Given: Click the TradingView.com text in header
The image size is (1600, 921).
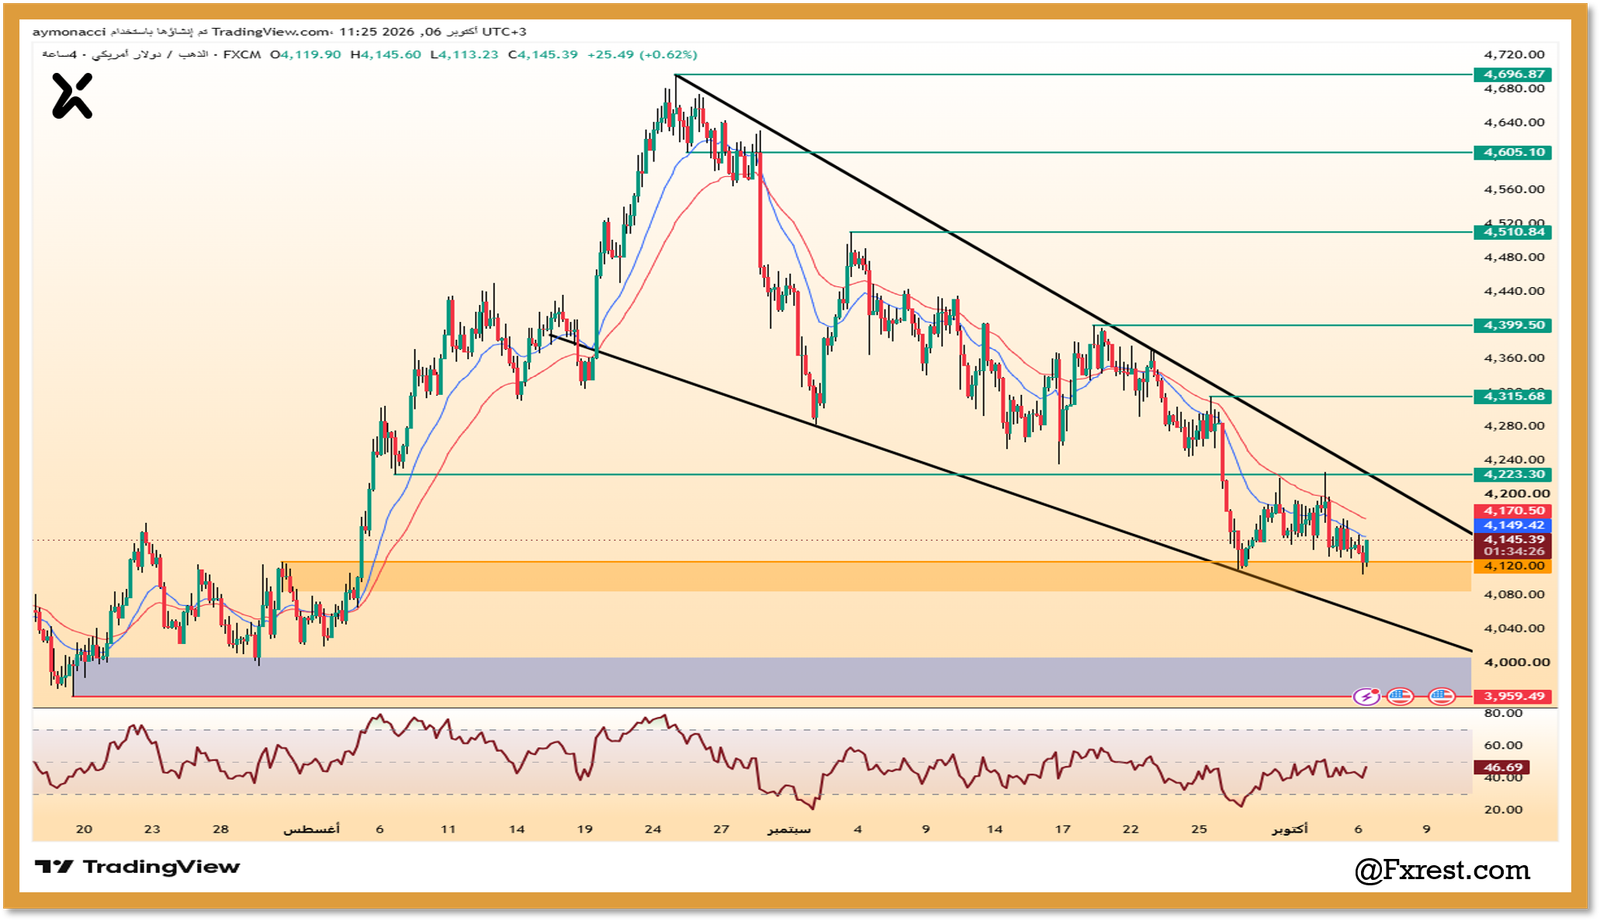Looking at the screenshot, I should 270,32.
